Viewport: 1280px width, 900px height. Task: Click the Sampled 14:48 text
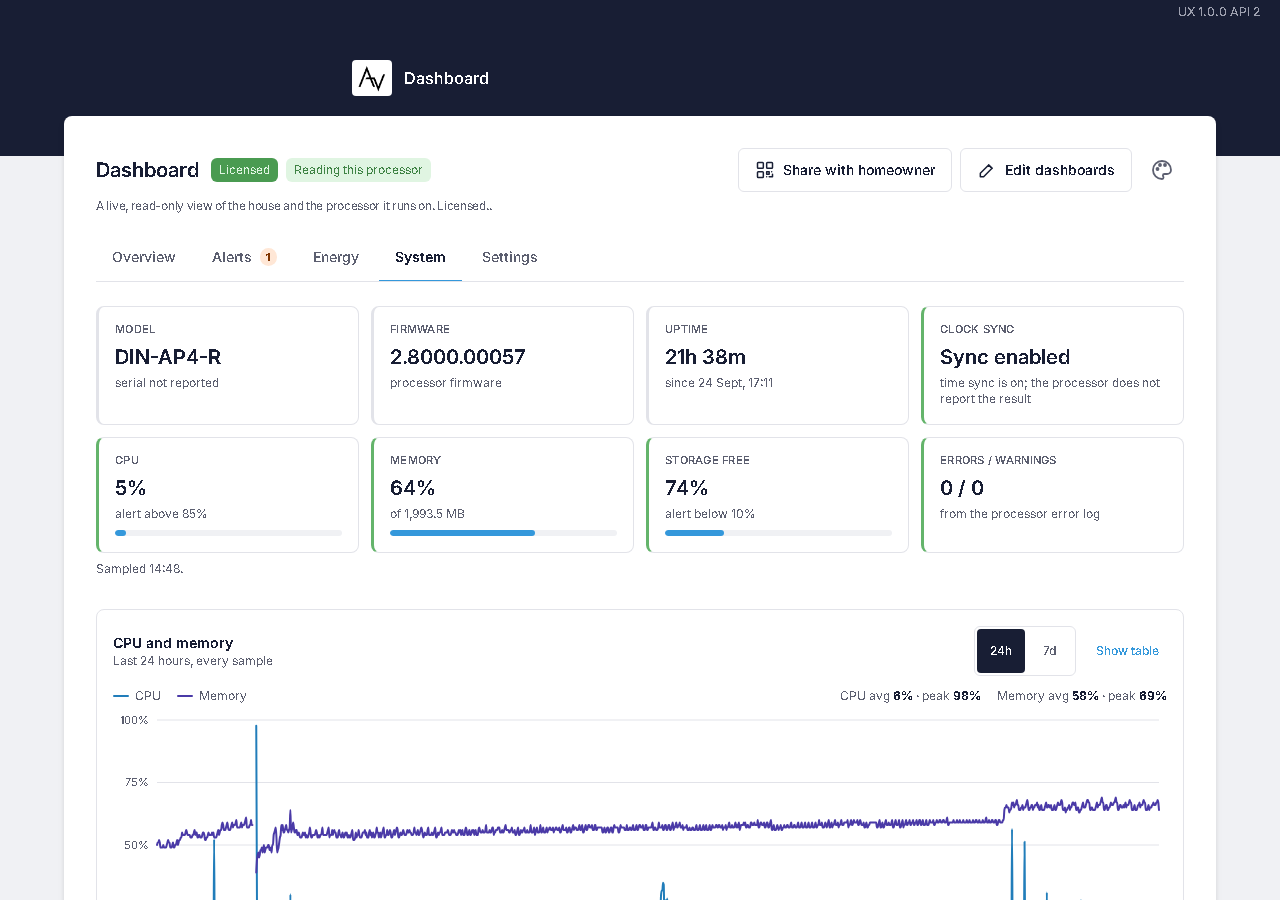point(140,569)
